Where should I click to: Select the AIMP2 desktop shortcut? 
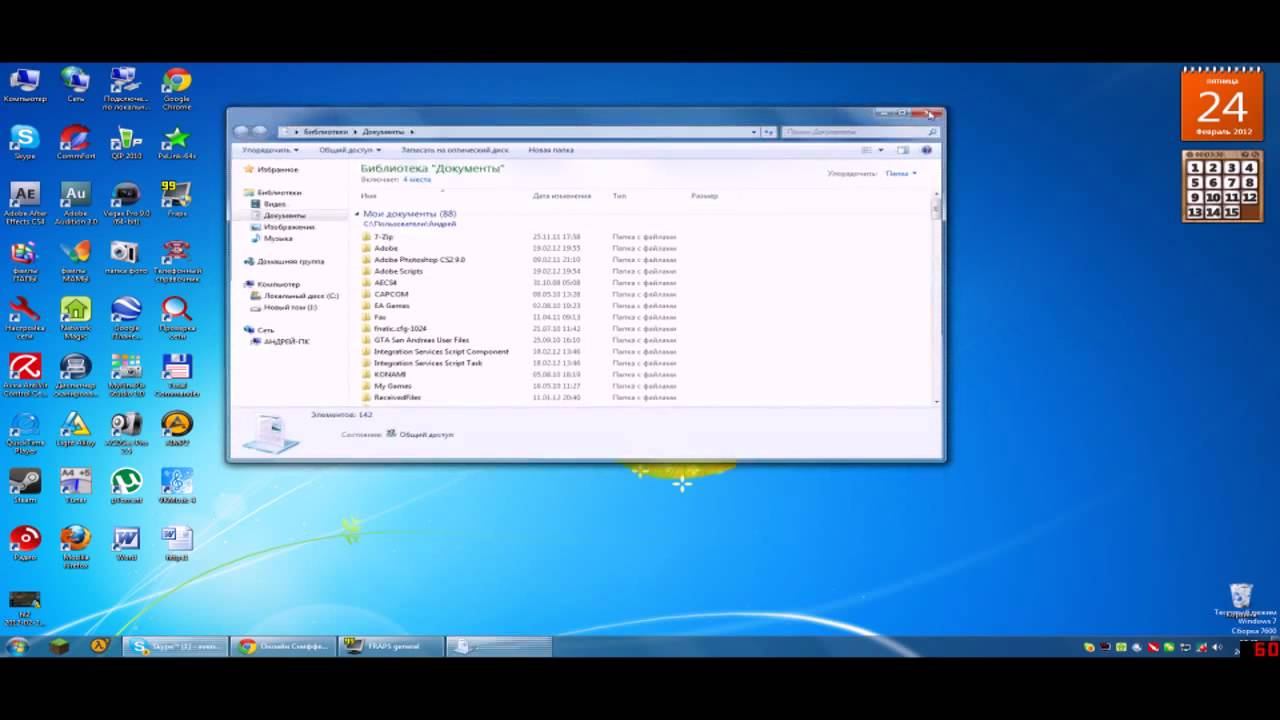177,428
